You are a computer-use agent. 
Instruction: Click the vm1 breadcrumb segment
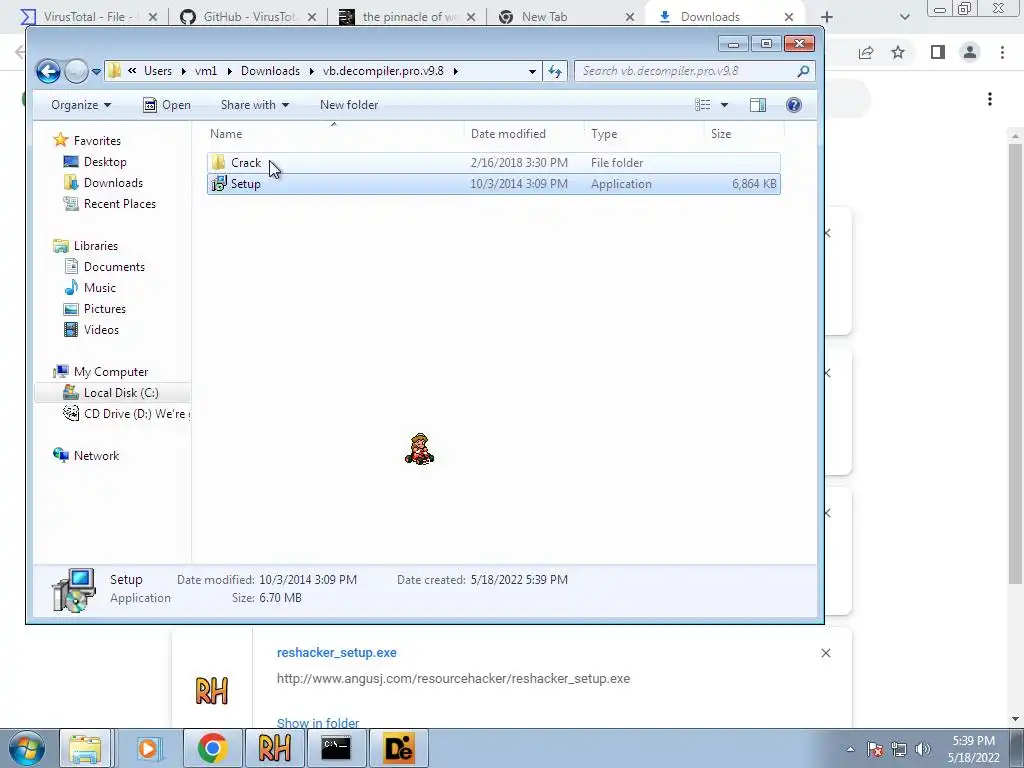pyautogui.click(x=206, y=71)
